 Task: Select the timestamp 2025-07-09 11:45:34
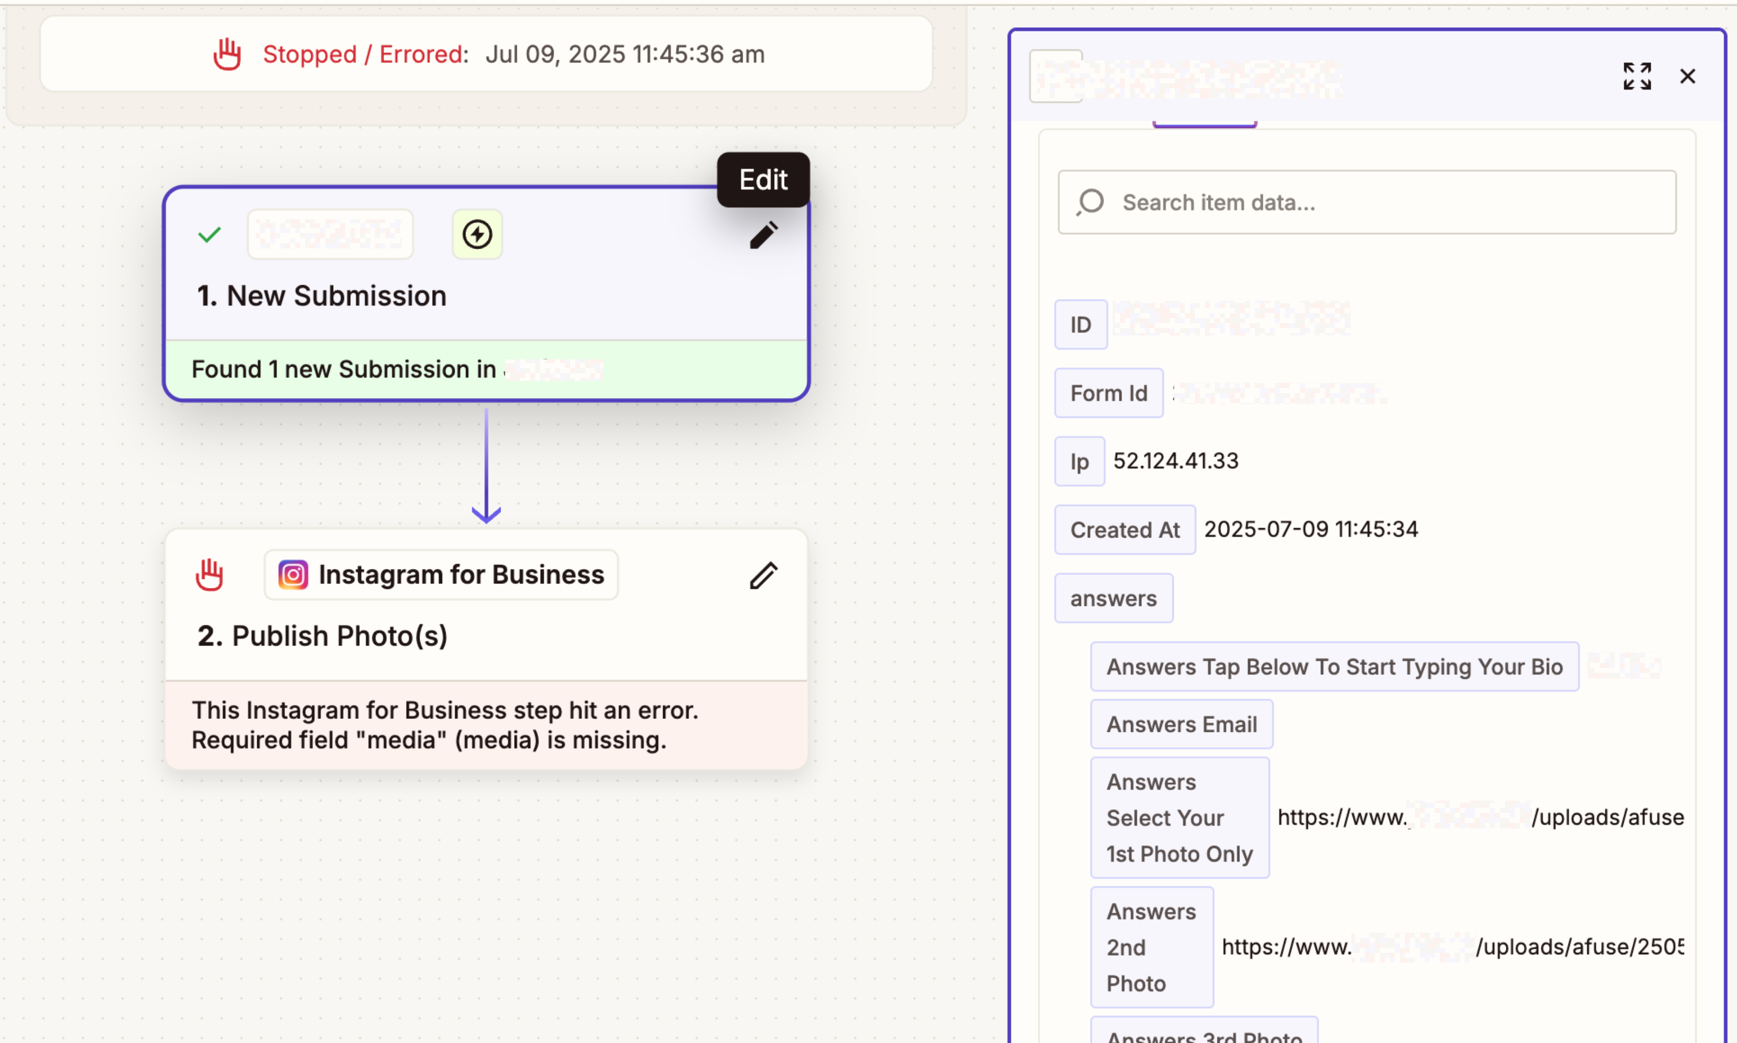(1311, 529)
